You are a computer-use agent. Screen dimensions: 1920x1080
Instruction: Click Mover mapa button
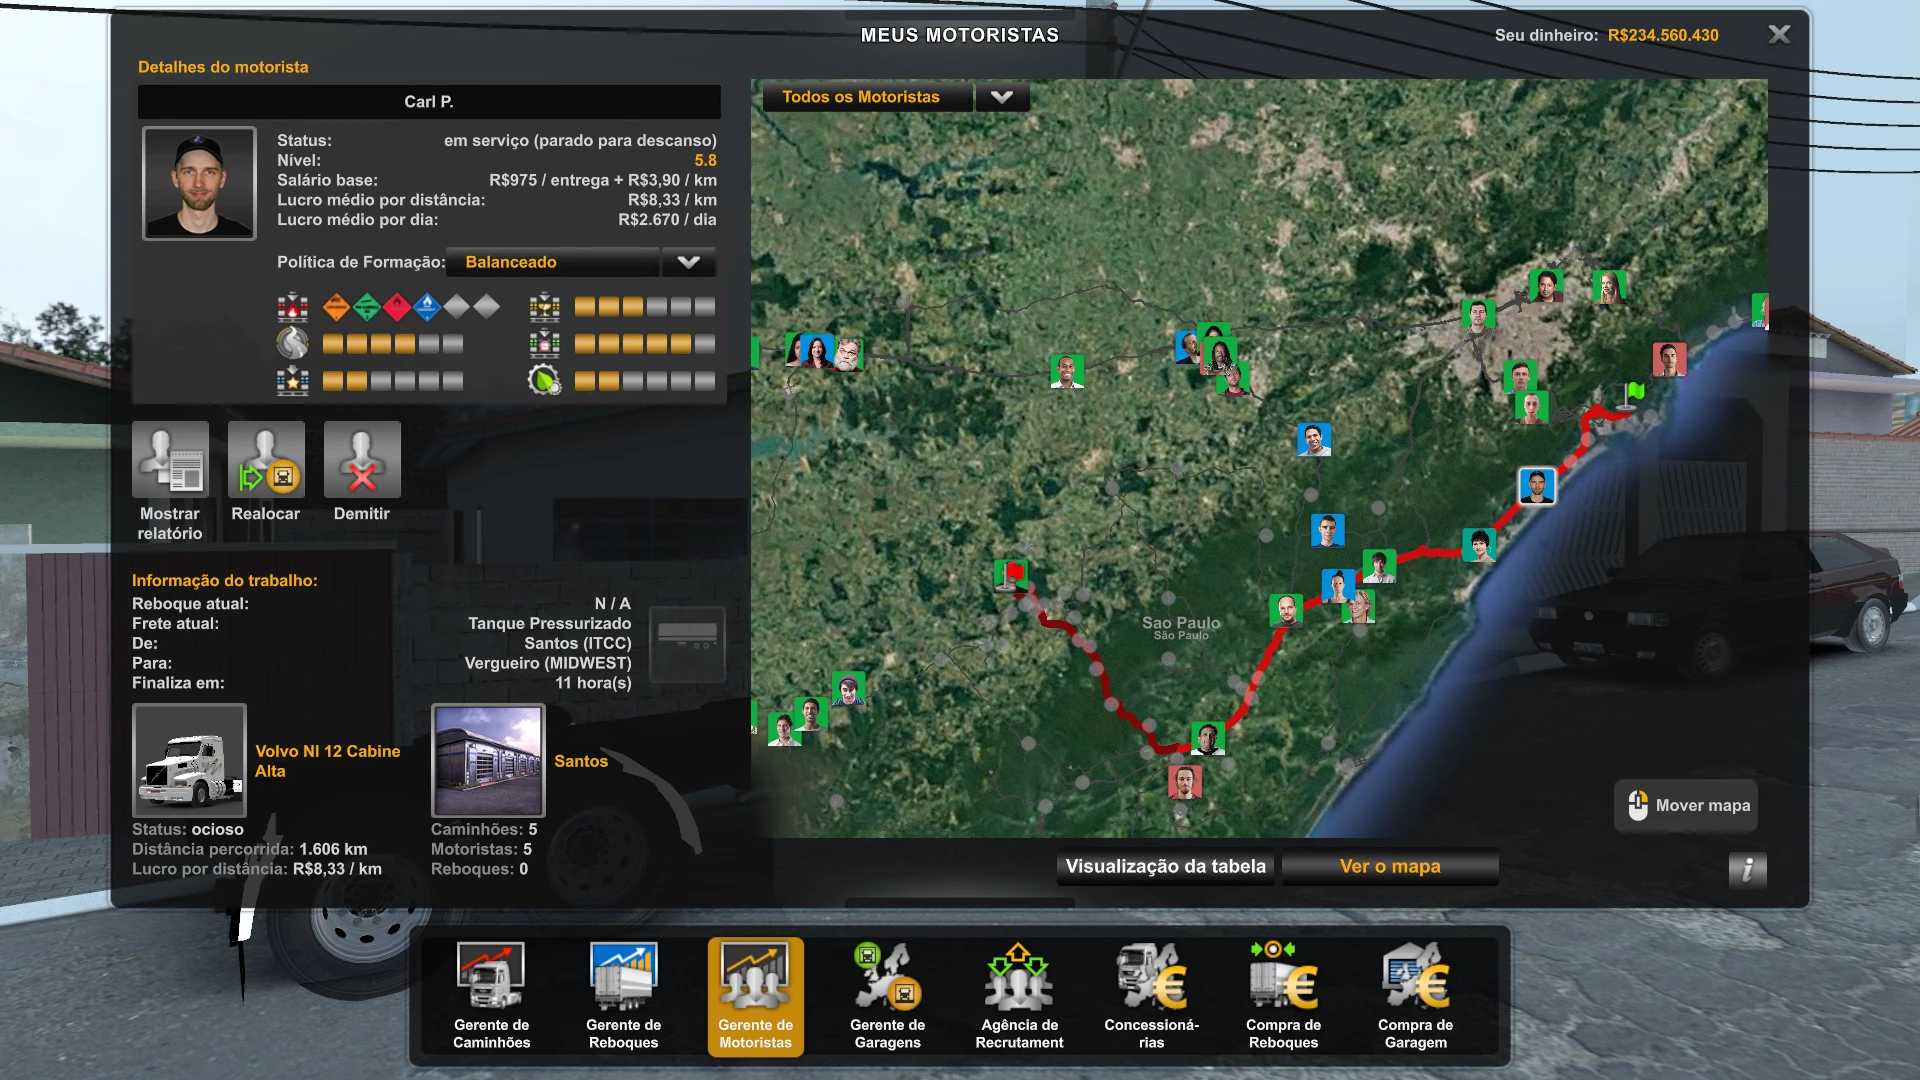click(1687, 805)
